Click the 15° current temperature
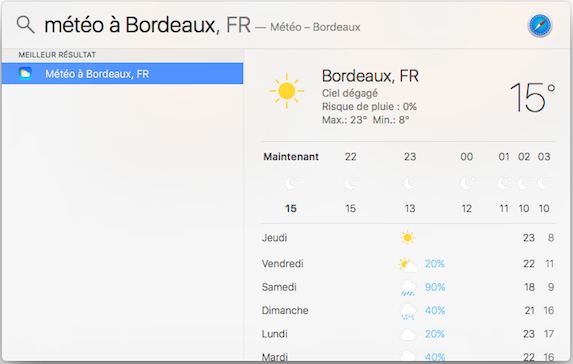The height and width of the screenshot is (364, 573). coord(532,97)
